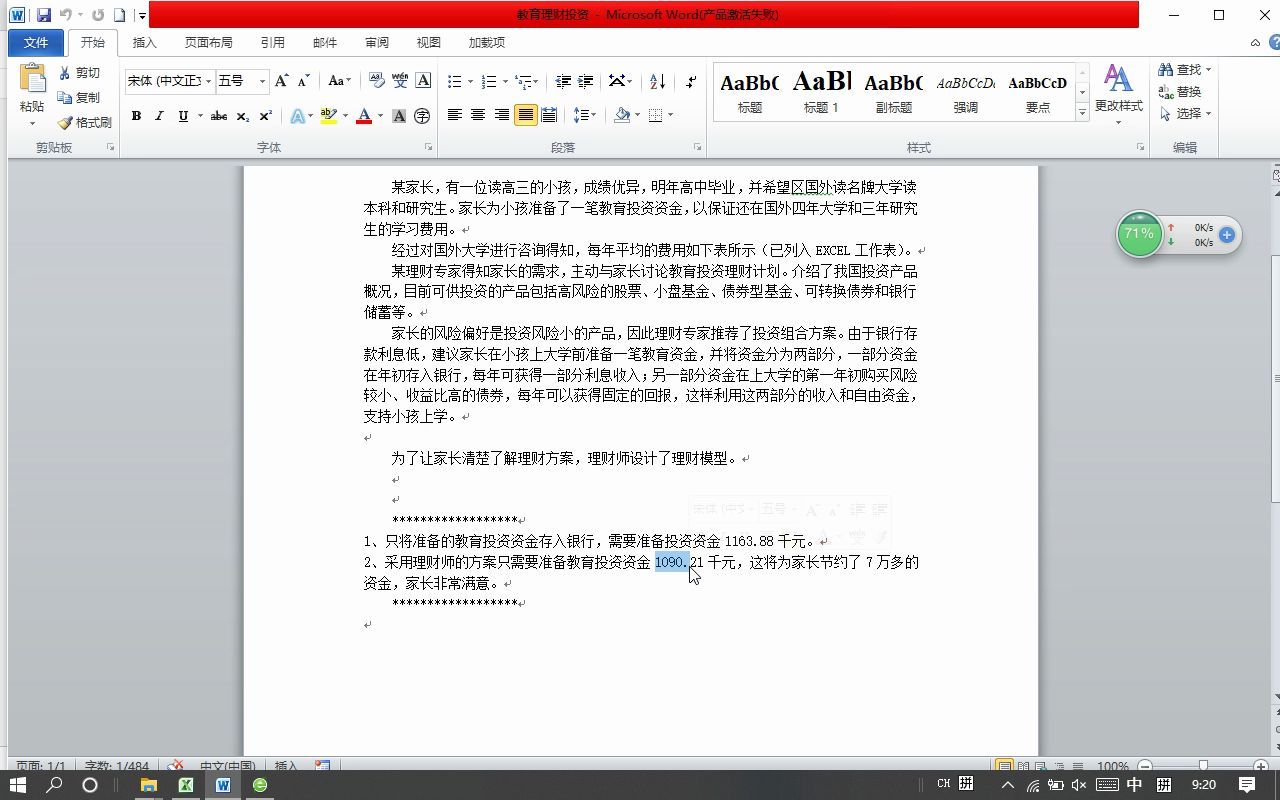1280x800 pixels.
Task: Click the Replace (替换) button
Action: pyautogui.click(x=1180, y=92)
